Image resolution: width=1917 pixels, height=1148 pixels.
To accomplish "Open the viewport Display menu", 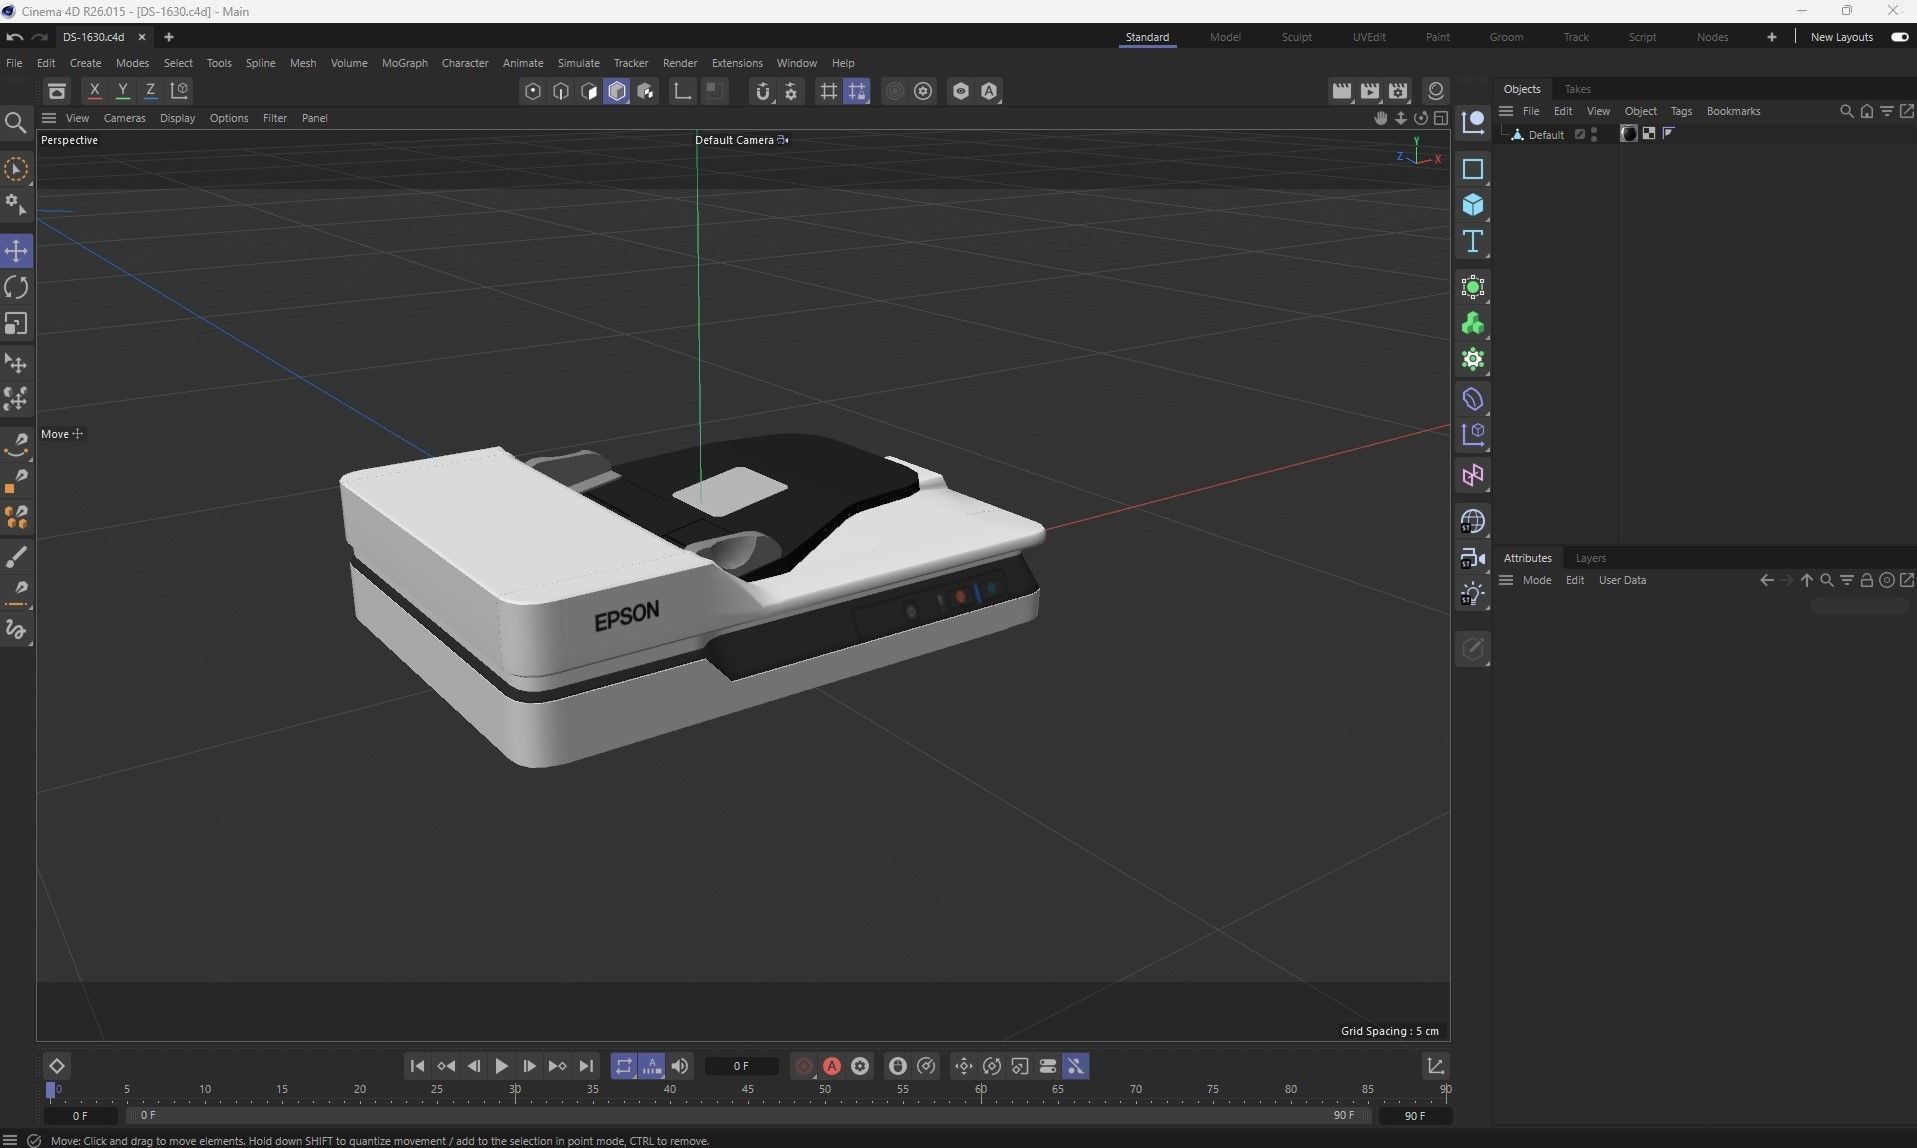I will 177,118.
